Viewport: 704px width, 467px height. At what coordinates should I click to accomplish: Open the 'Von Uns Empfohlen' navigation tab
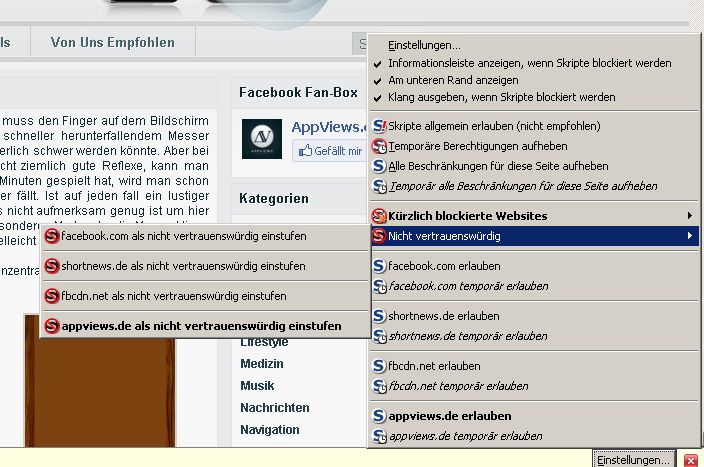coord(113,42)
